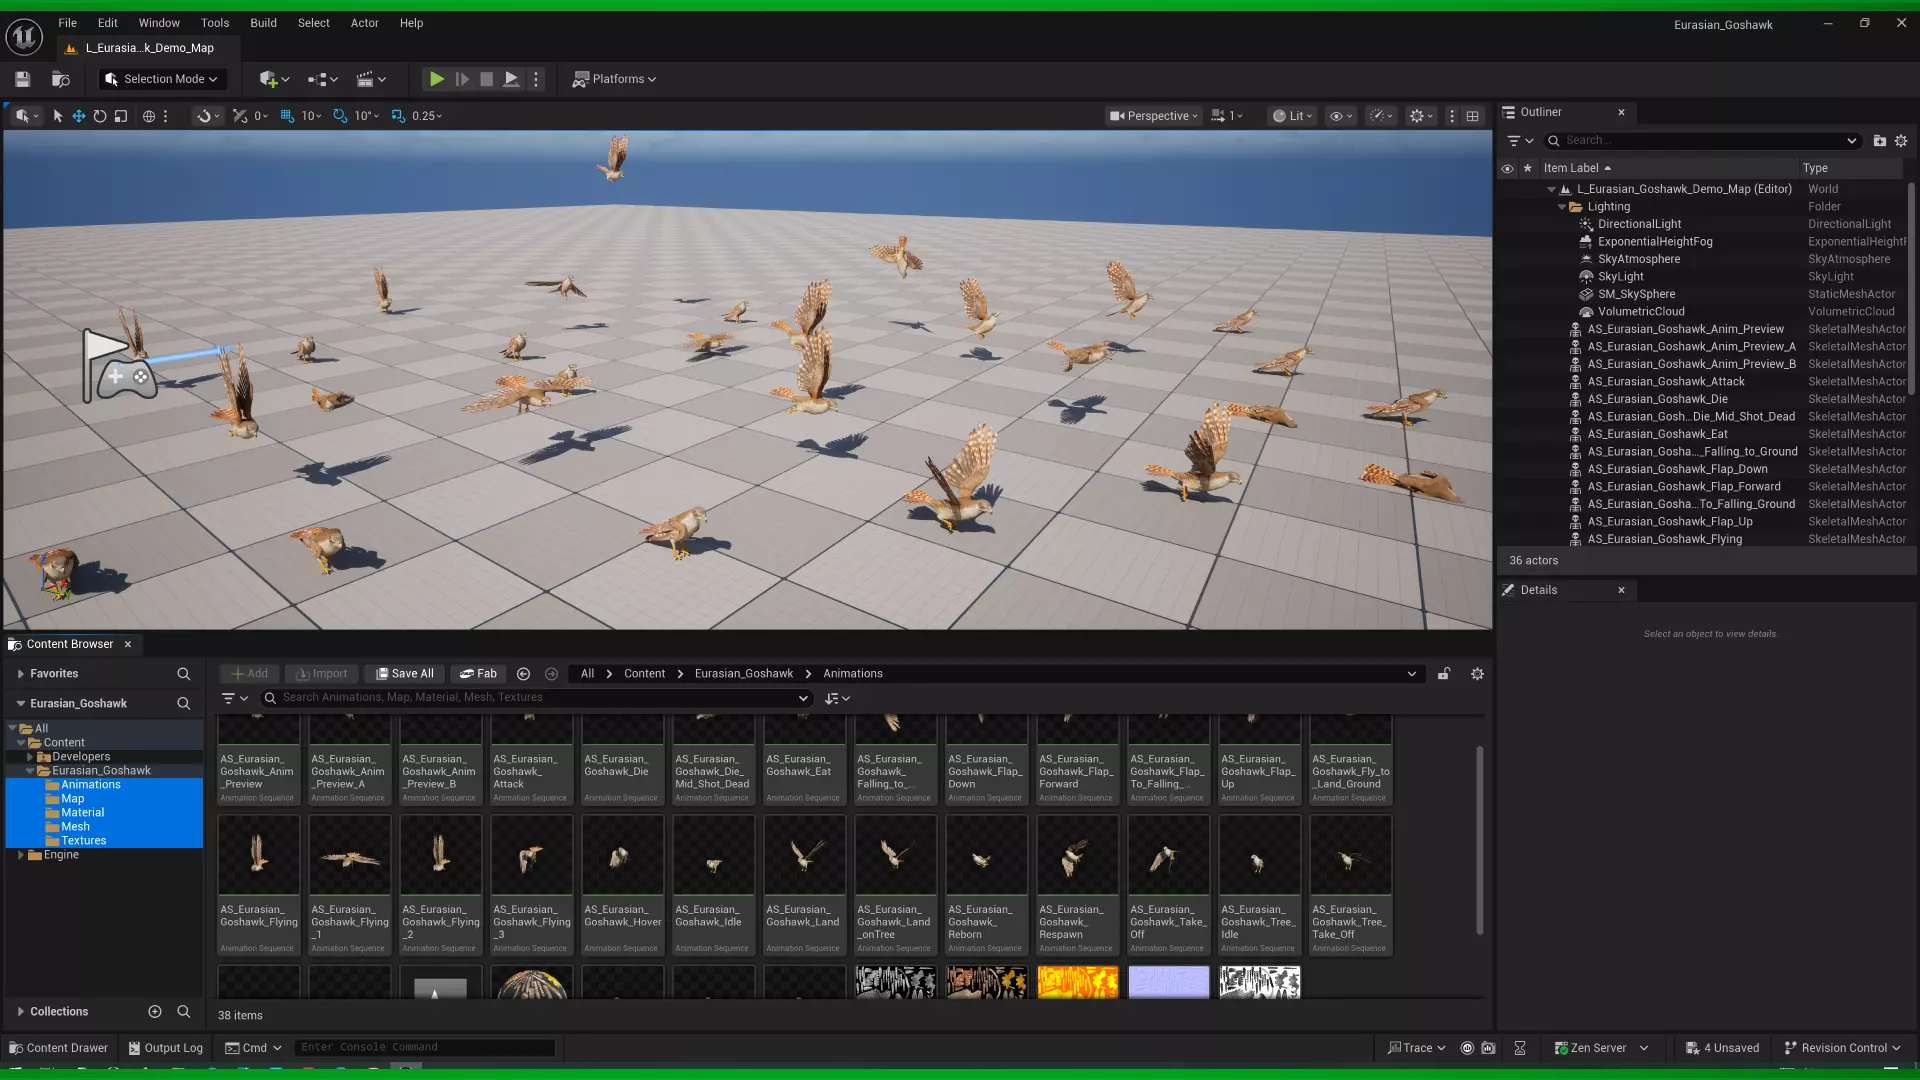
Task: Click the Outliner add folder icon
Action: (x=1879, y=141)
